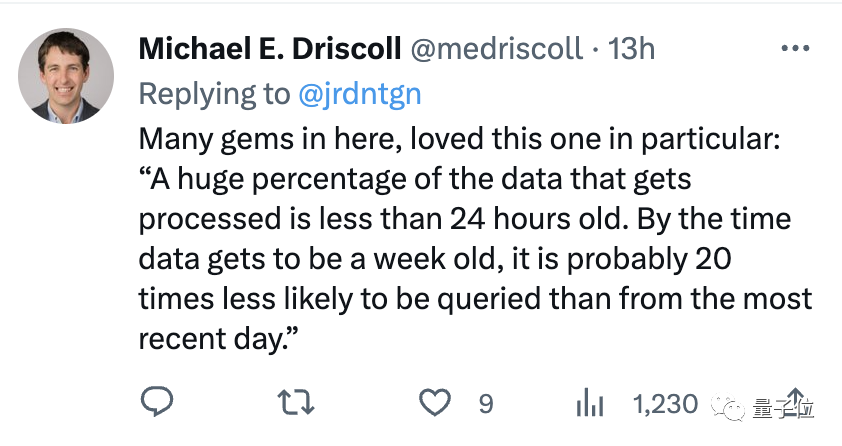The height and width of the screenshot is (446, 842).
Task: Click the like count showing 9
Action: (486, 404)
